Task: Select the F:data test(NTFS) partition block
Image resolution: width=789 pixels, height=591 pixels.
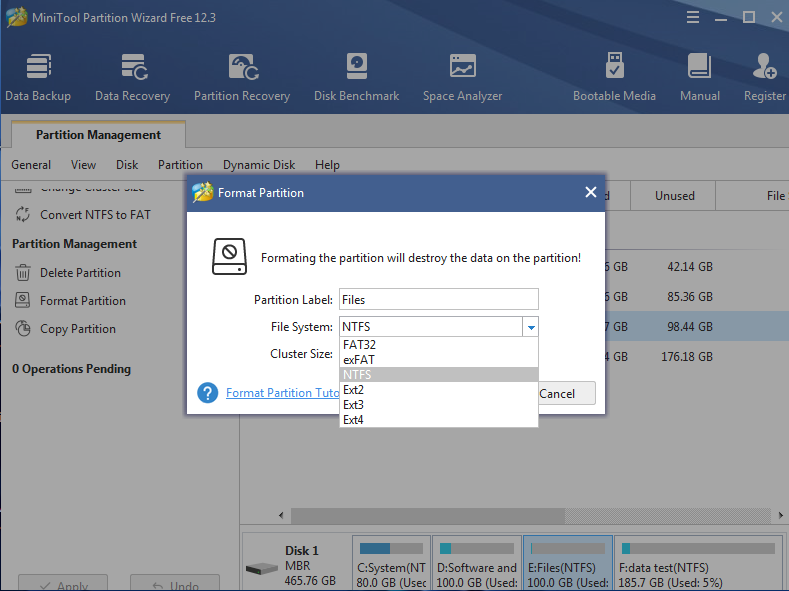Action: pos(699,564)
